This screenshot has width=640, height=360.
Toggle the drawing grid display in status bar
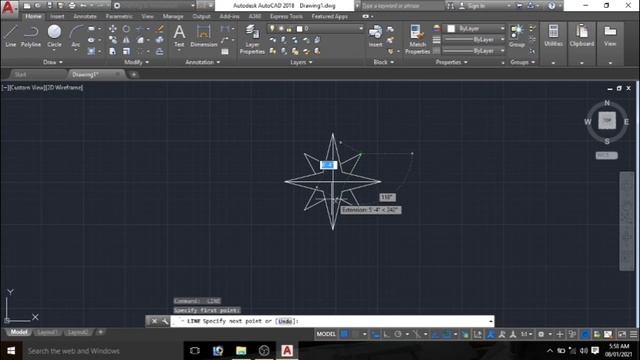344,334
